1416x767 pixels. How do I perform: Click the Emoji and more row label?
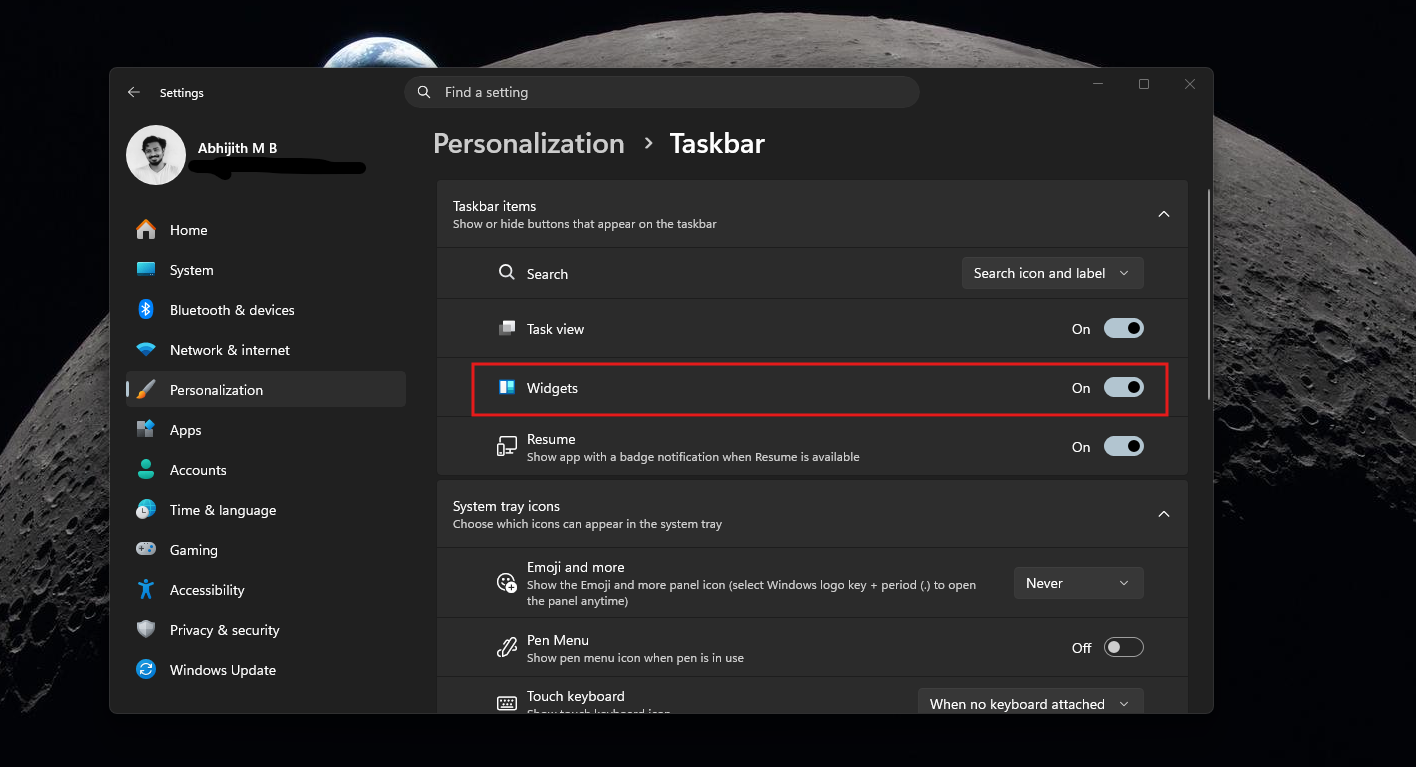point(576,567)
